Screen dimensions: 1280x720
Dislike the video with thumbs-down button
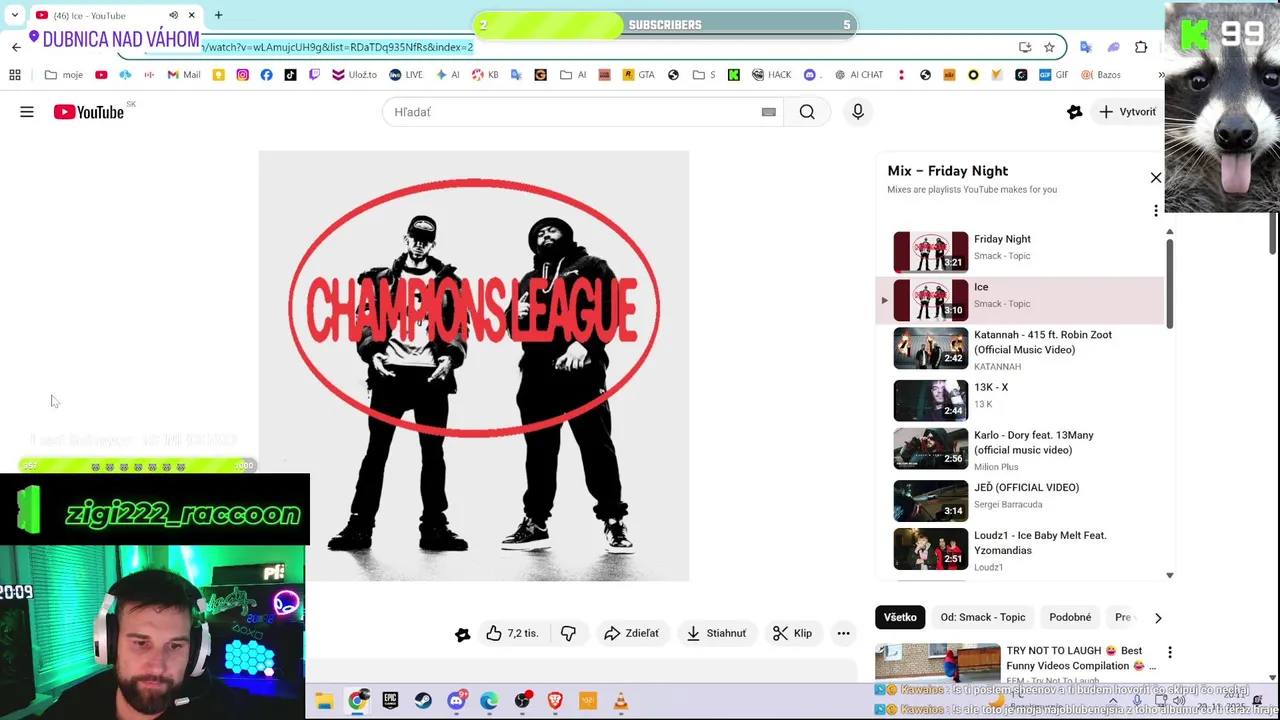[568, 633]
